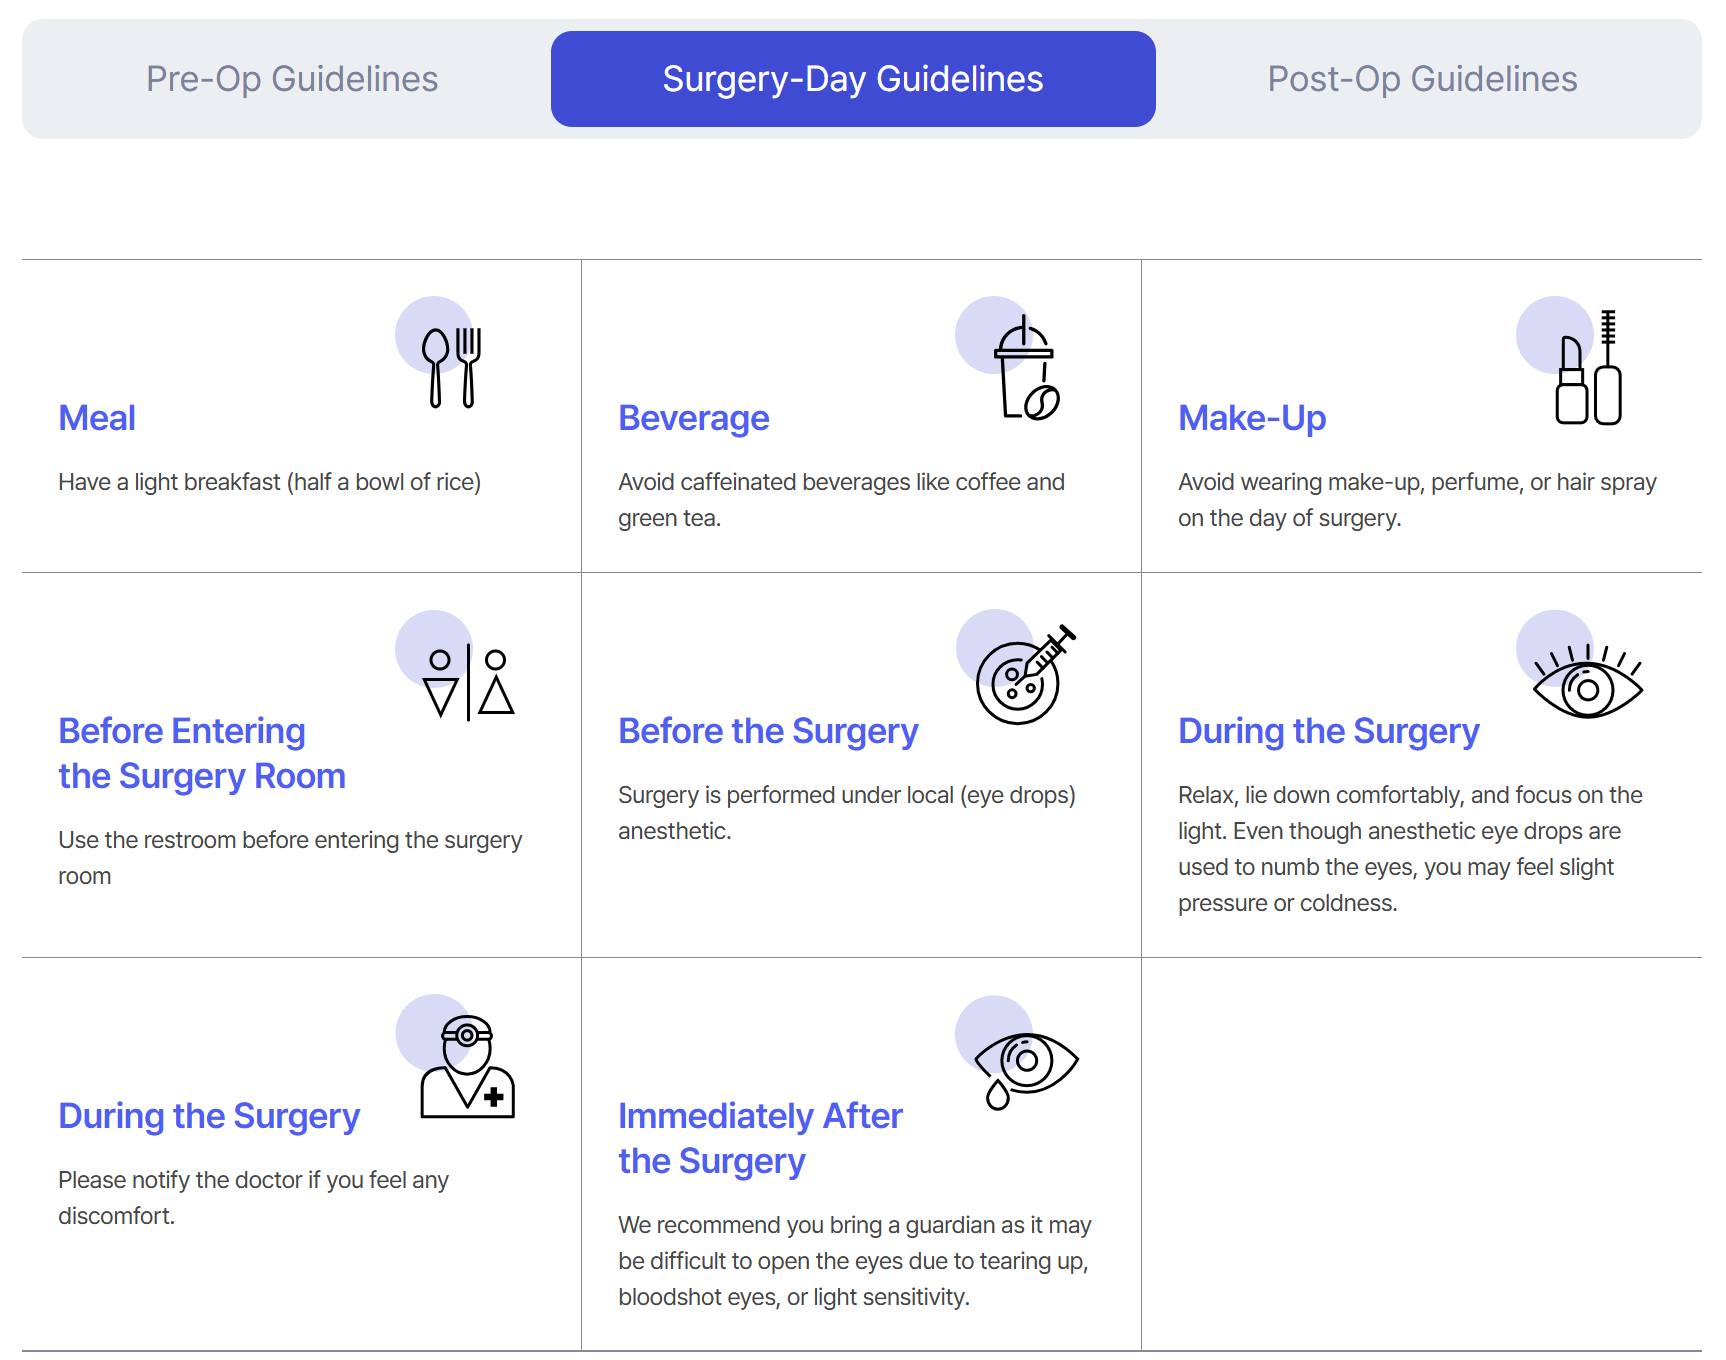
Task: Open the Post-Op Guidelines tab
Action: point(1422,79)
